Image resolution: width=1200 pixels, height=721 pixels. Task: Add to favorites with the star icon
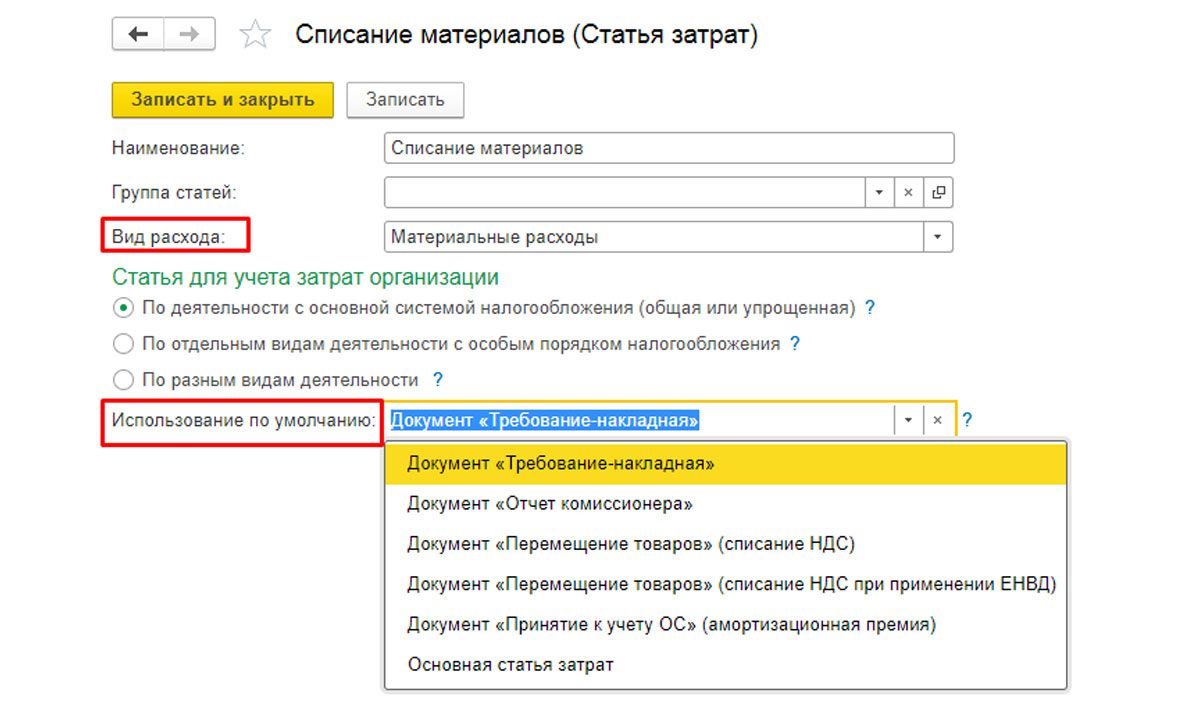(x=256, y=36)
